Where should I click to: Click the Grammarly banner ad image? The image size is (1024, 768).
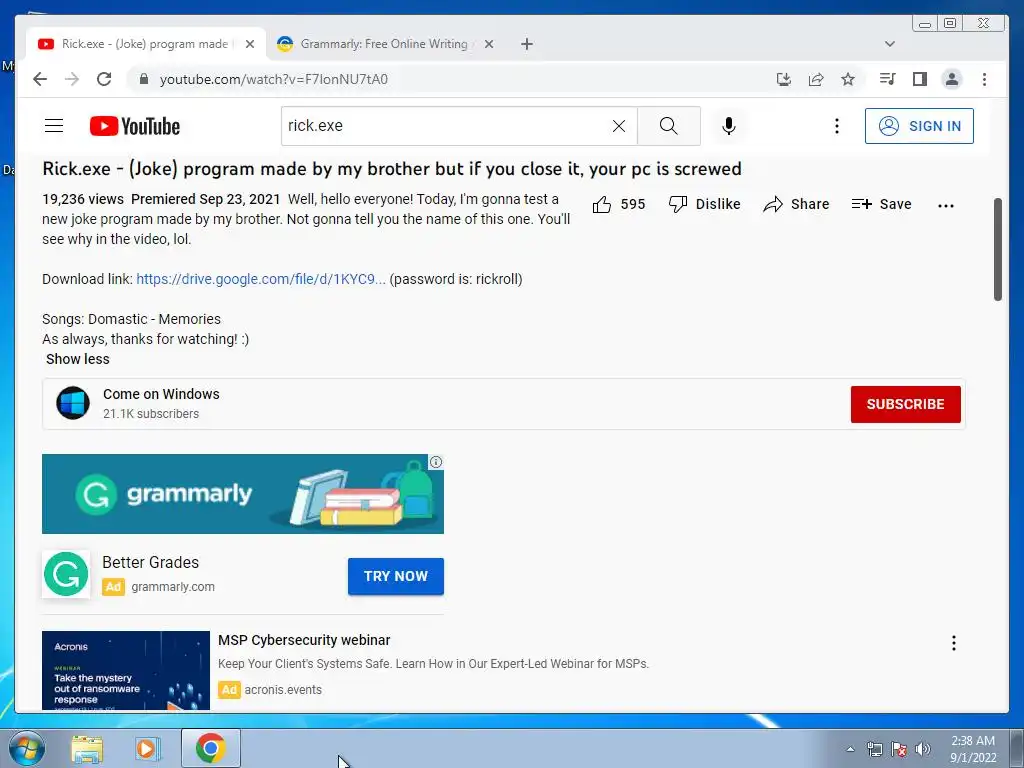242,494
